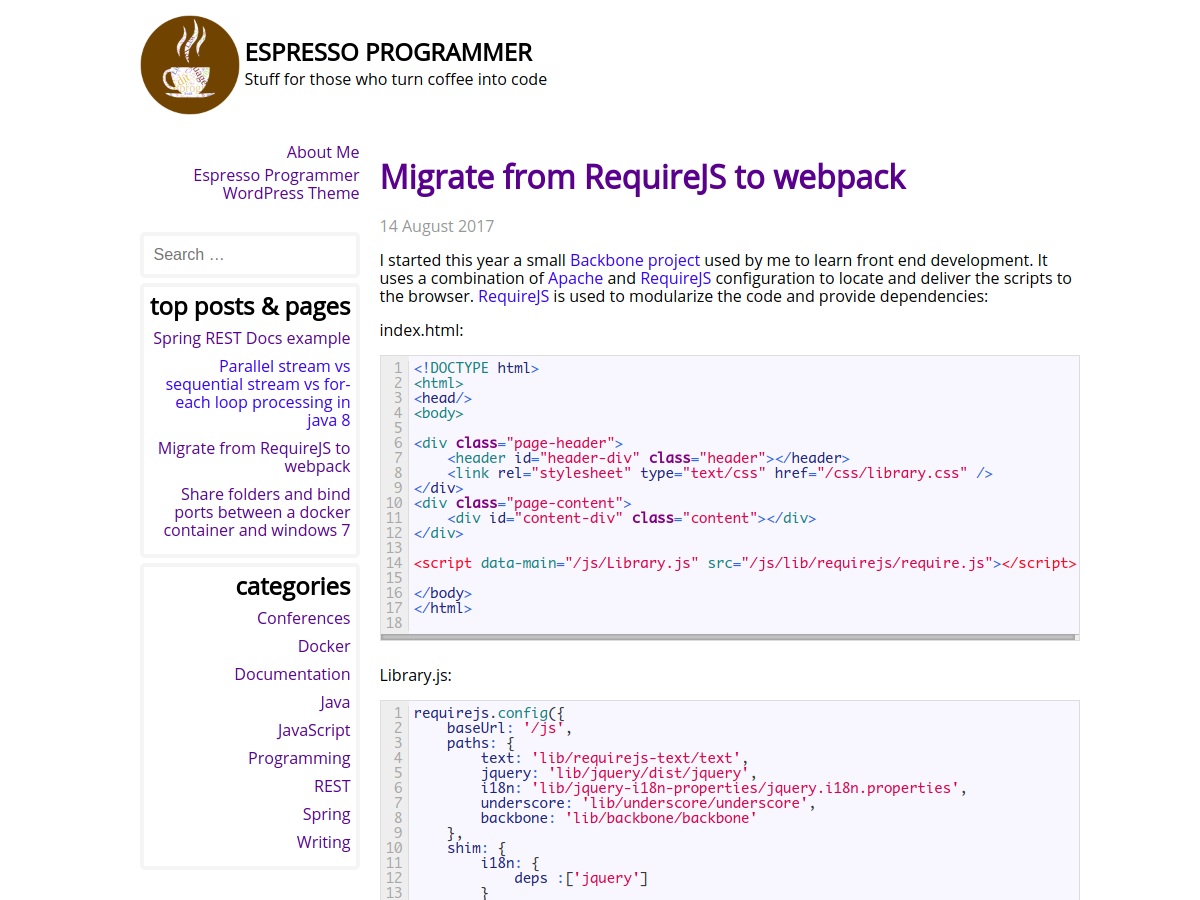Open the Docker category
The height and width of the screenshot is (900, 1200).
pos(323,646)
